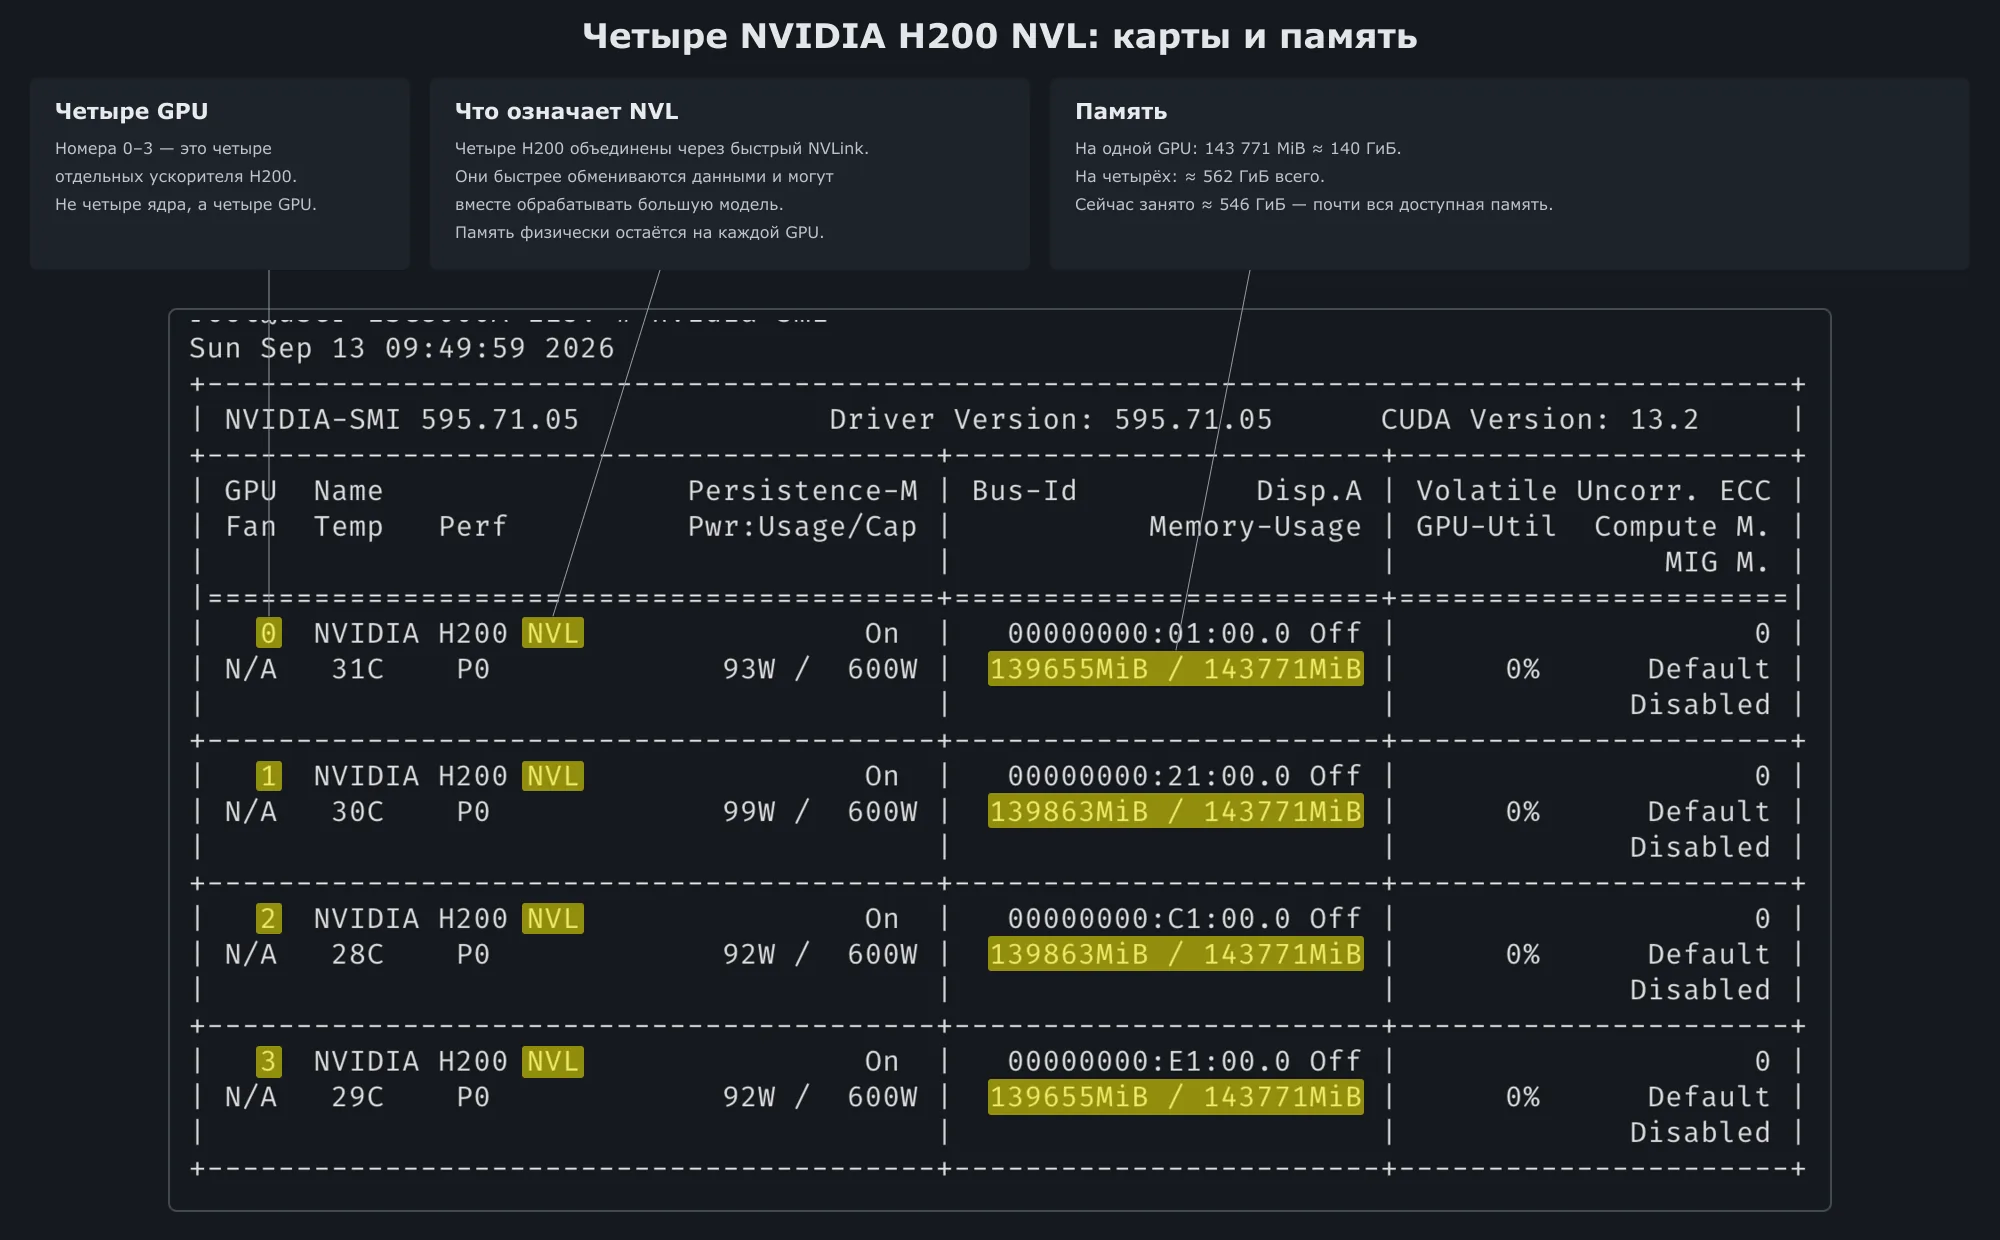
Task: Click the "Volatile Uncorr. ECC" column header
Action: coord(1593,490)
